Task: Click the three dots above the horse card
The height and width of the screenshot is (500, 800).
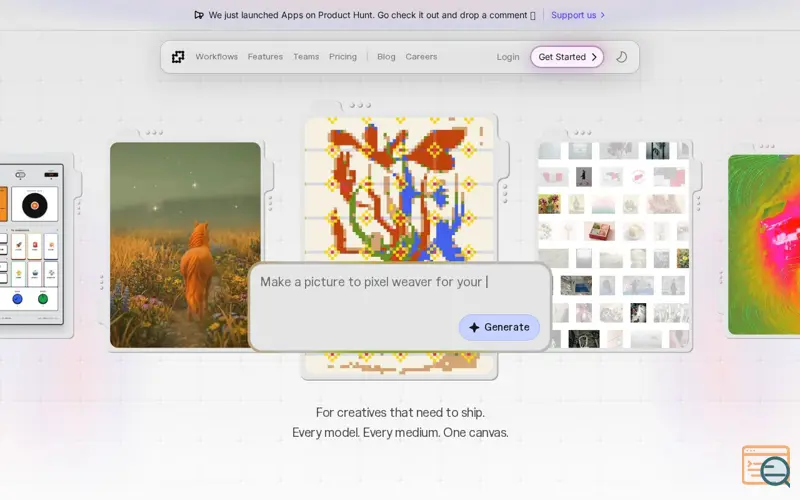Action: pos(154,133)
